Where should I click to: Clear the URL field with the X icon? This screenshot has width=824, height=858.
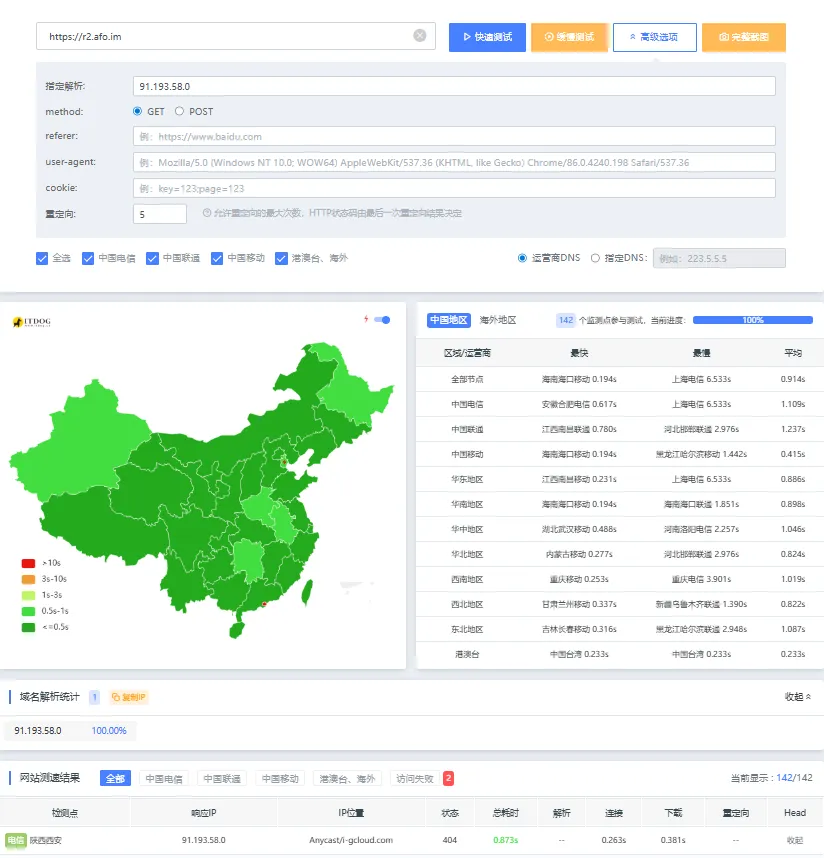420,36
